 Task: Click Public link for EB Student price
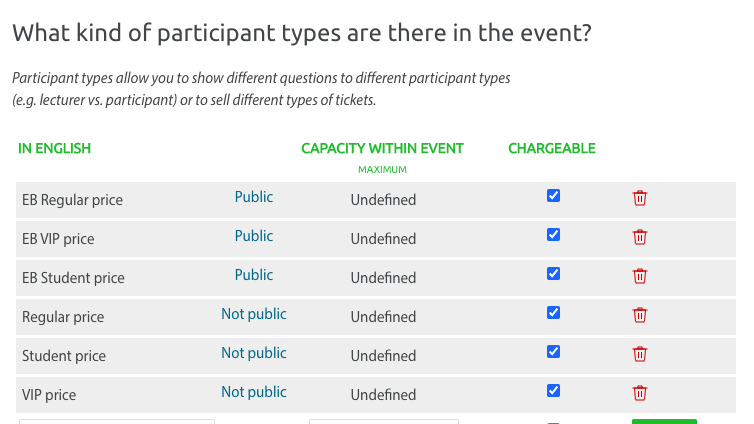click(254, 275)
